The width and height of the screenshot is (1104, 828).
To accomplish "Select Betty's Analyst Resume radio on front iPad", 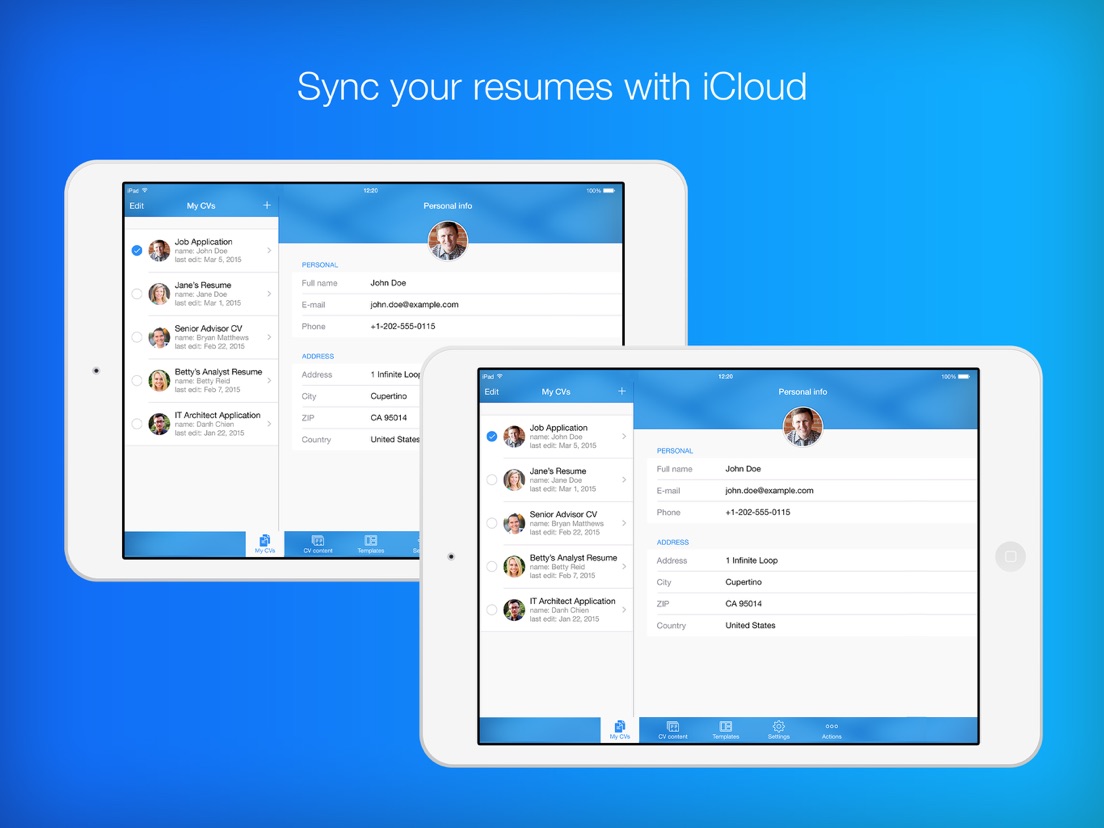I will [491, 566].
